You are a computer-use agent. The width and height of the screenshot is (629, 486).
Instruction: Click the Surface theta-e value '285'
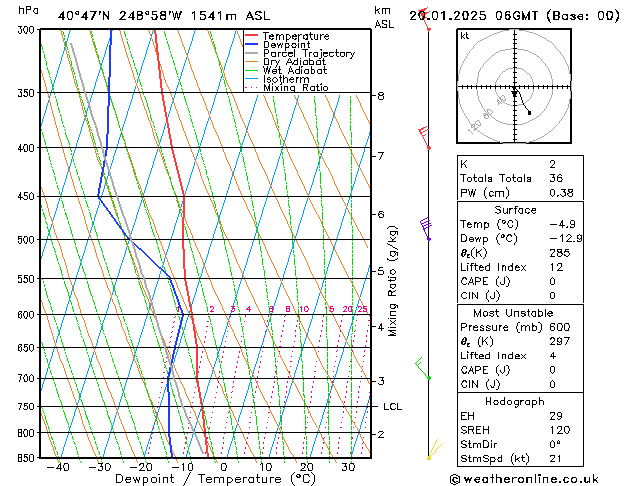pos(560,253)
